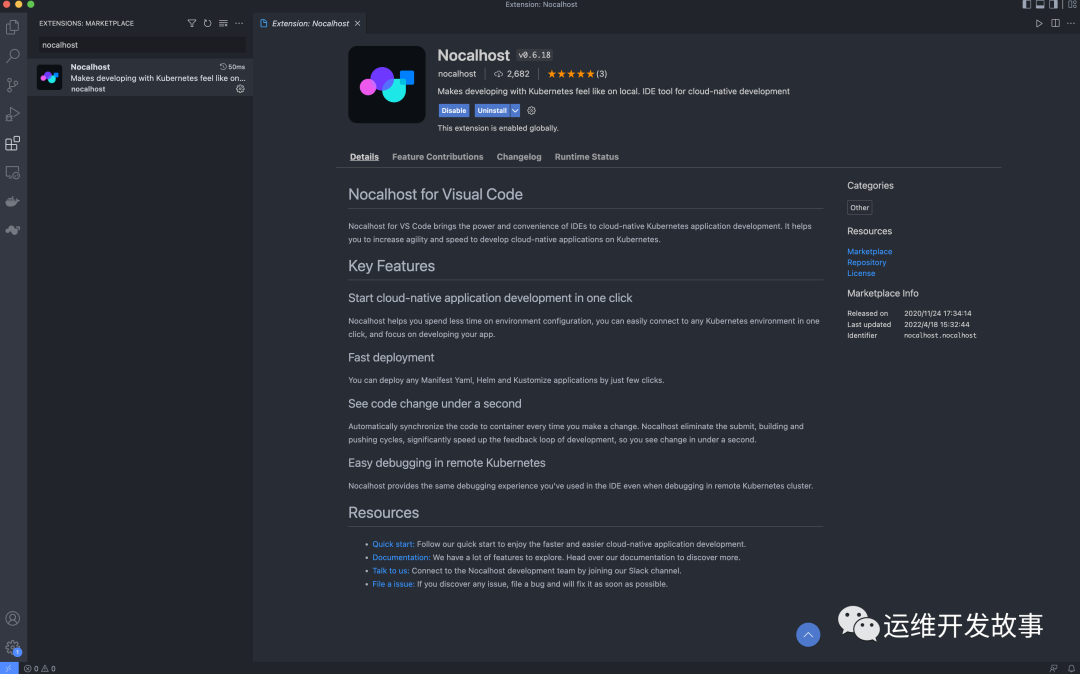The image size is (1080, 674).
Task: Open the License resource link
Action: (x=861, y=273)
